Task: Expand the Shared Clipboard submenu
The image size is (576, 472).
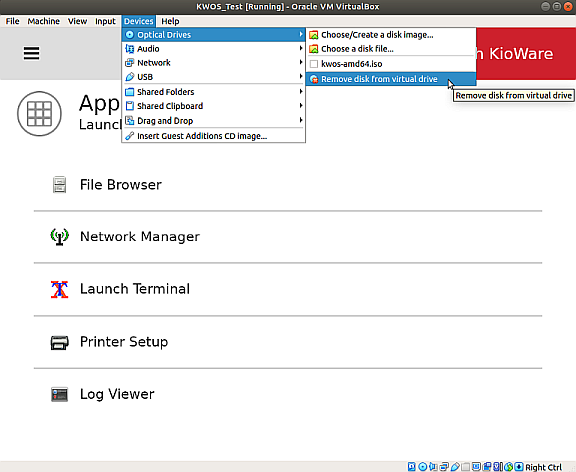Action: coord(213,106)
